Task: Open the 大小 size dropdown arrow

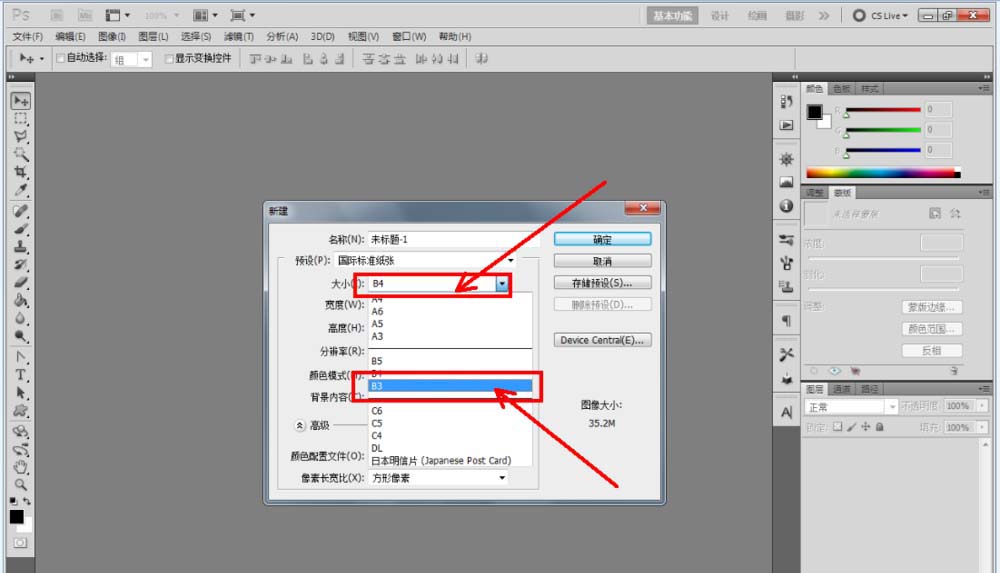Action: point(502,284)
